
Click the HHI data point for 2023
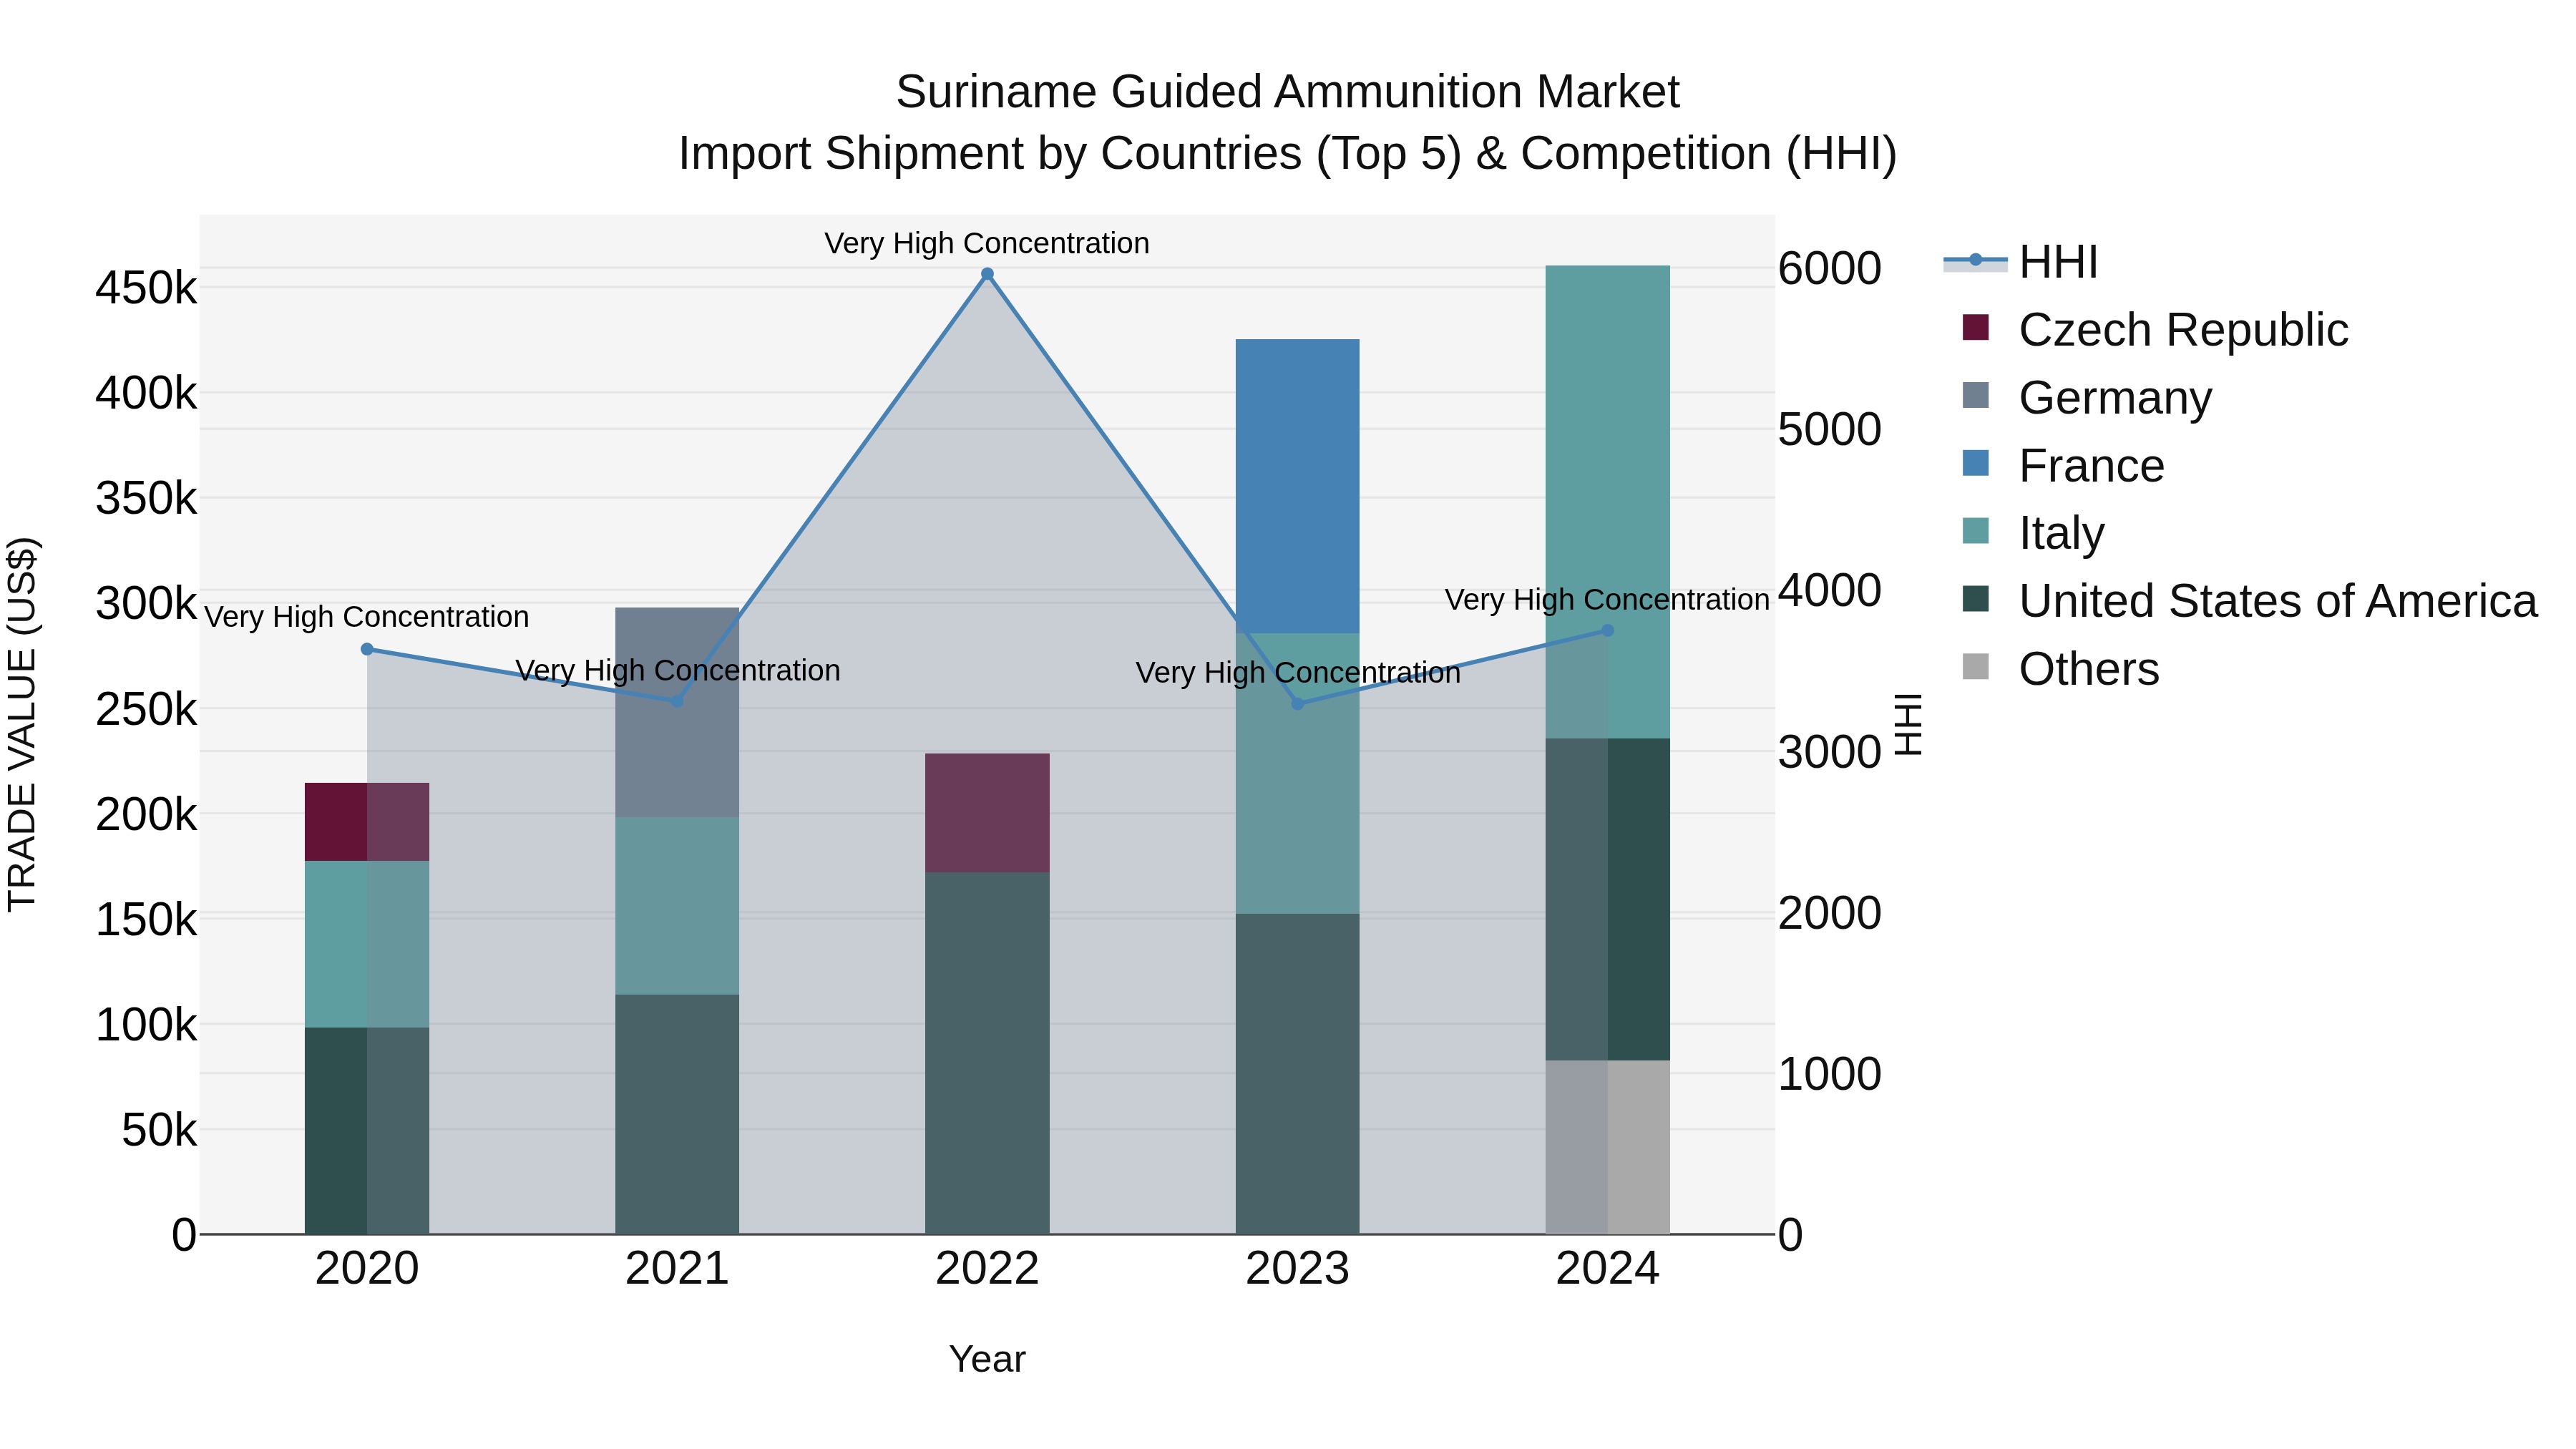coord(1298,704)
